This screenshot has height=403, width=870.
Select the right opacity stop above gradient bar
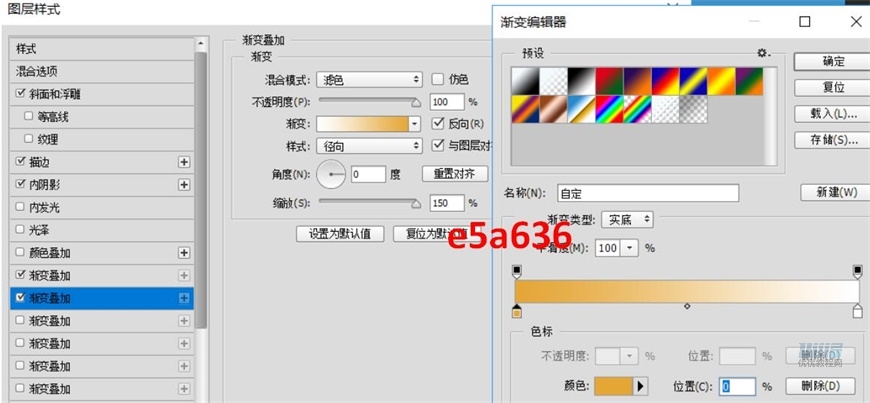click(x=858, y=271)
